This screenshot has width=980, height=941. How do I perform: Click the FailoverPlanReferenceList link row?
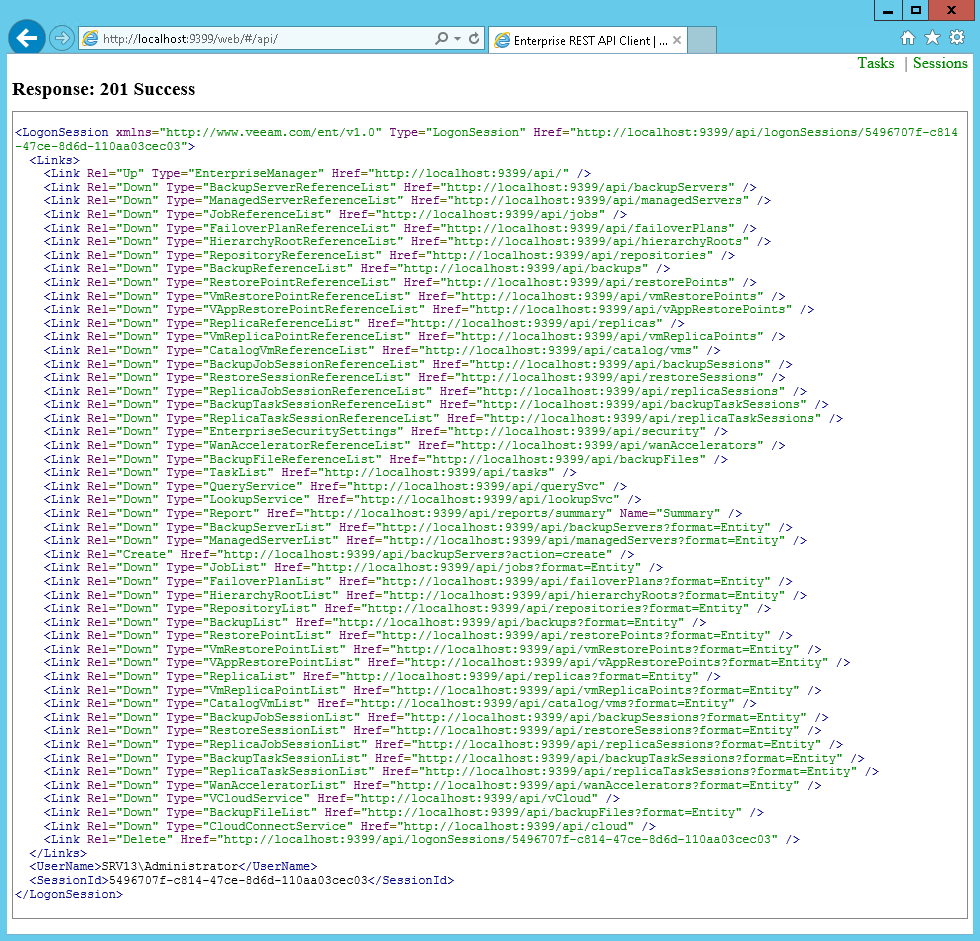tap(400, 228)
